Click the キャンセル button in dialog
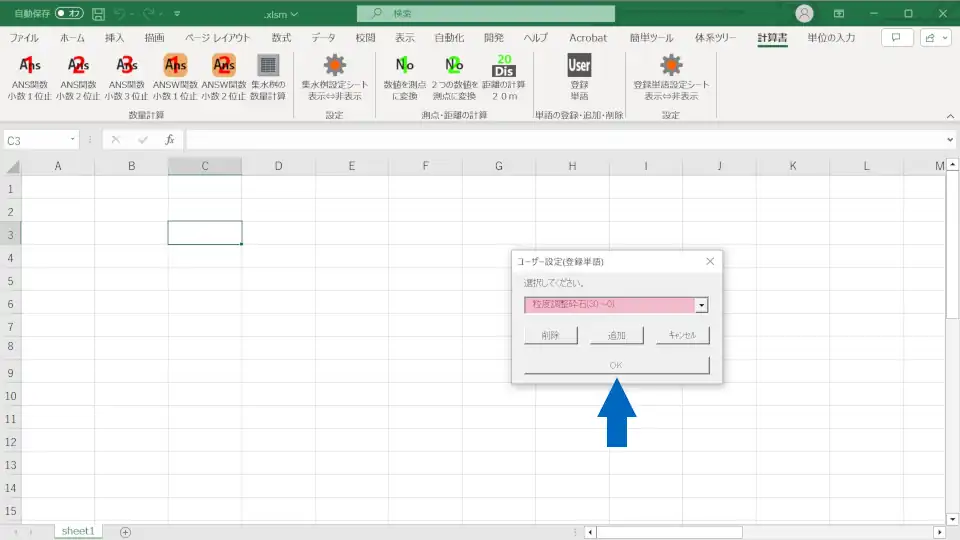The height and width of the screenshot is (540, 960). coord(682,335)
